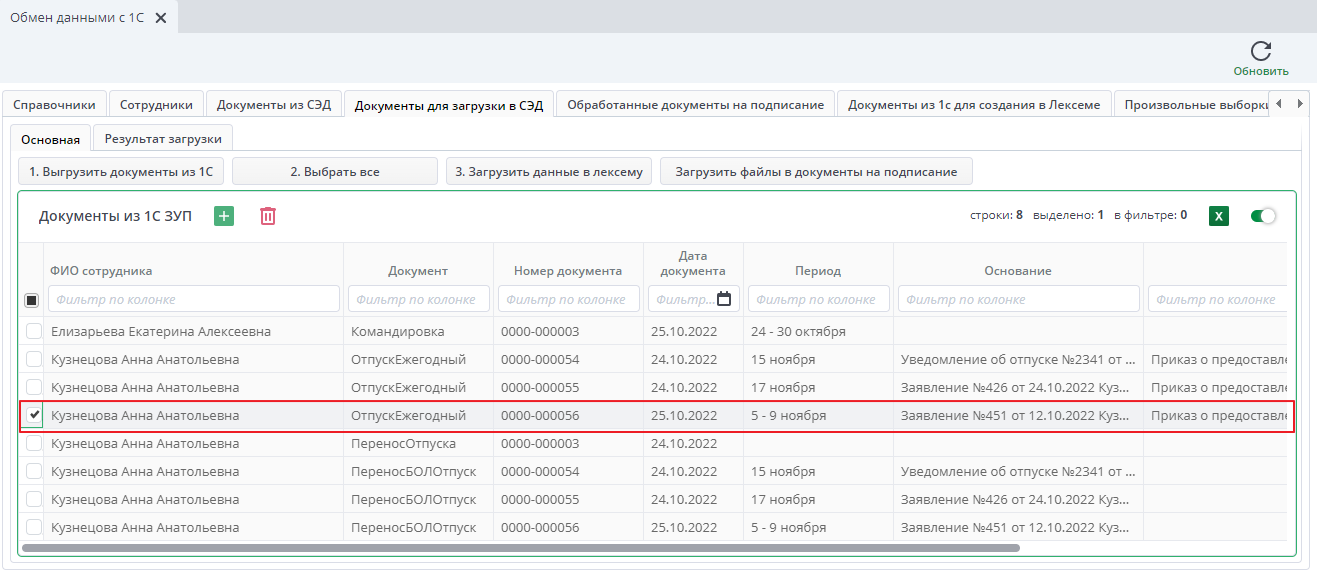
Task: Close the Обмен данными с 1С tab
Action: click(x=161, y=18)
